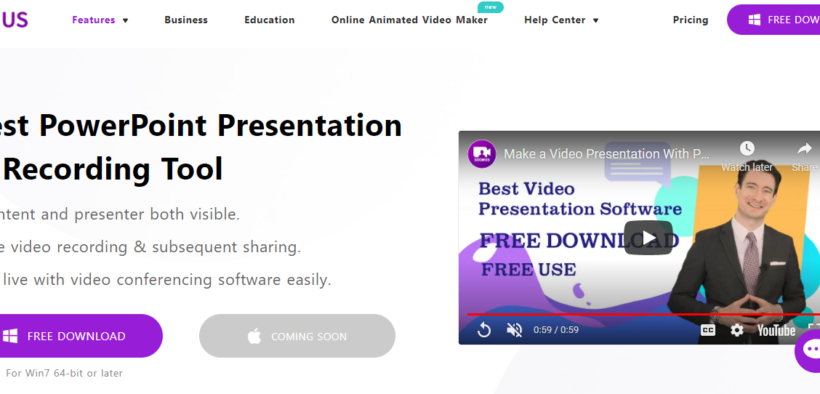Open the video title link
The height and width of the screenshot is (394, 820).
pos(607,154)
